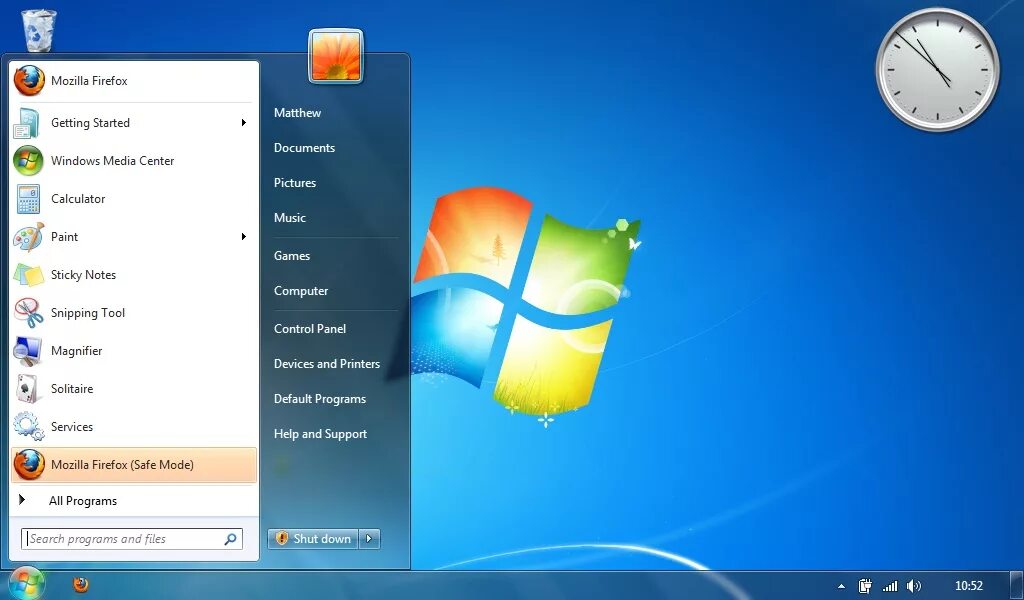This screenshot has width=1024, height=600.
Task: Click the Snipping Tool scissors icon
Action: click(x=28, y=312)
